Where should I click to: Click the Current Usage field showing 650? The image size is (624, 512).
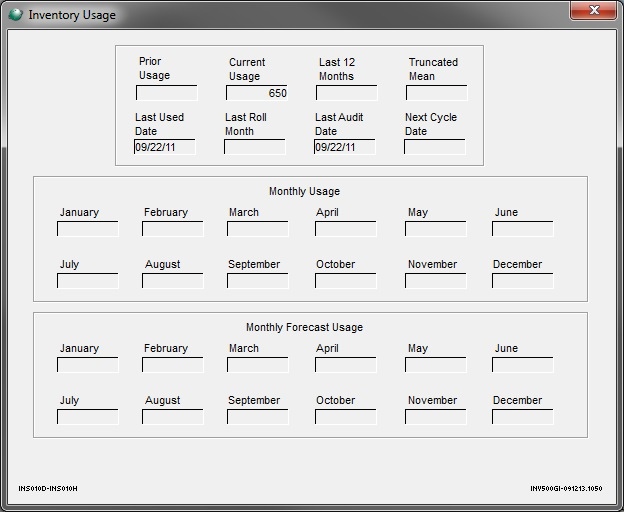click(x=257, y=93)
